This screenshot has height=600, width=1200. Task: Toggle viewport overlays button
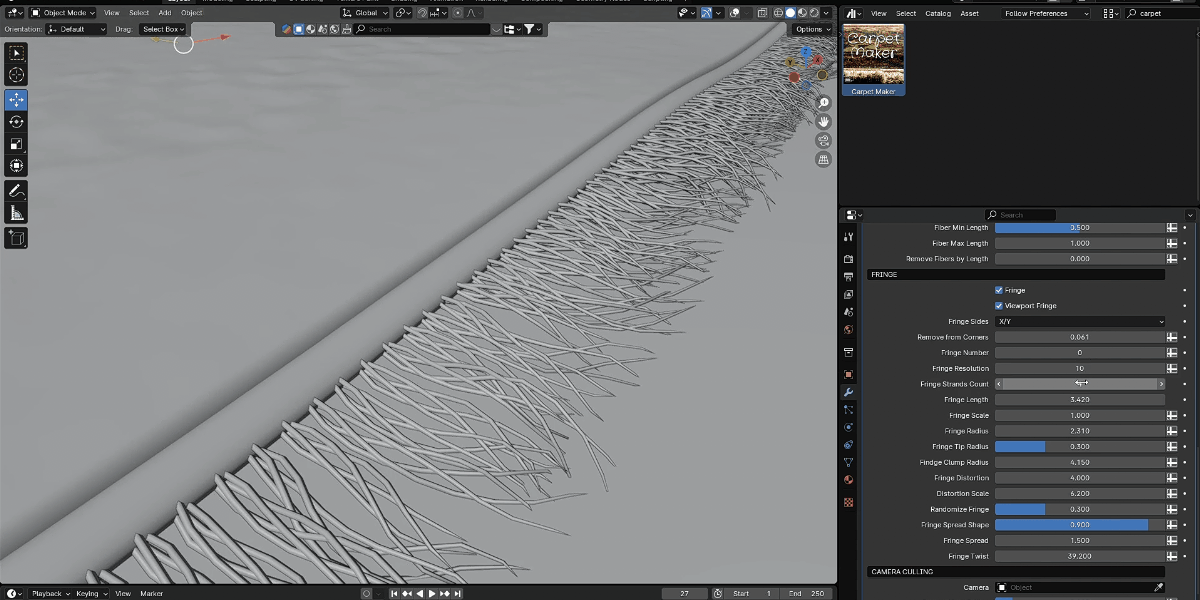tap(733, 13)
